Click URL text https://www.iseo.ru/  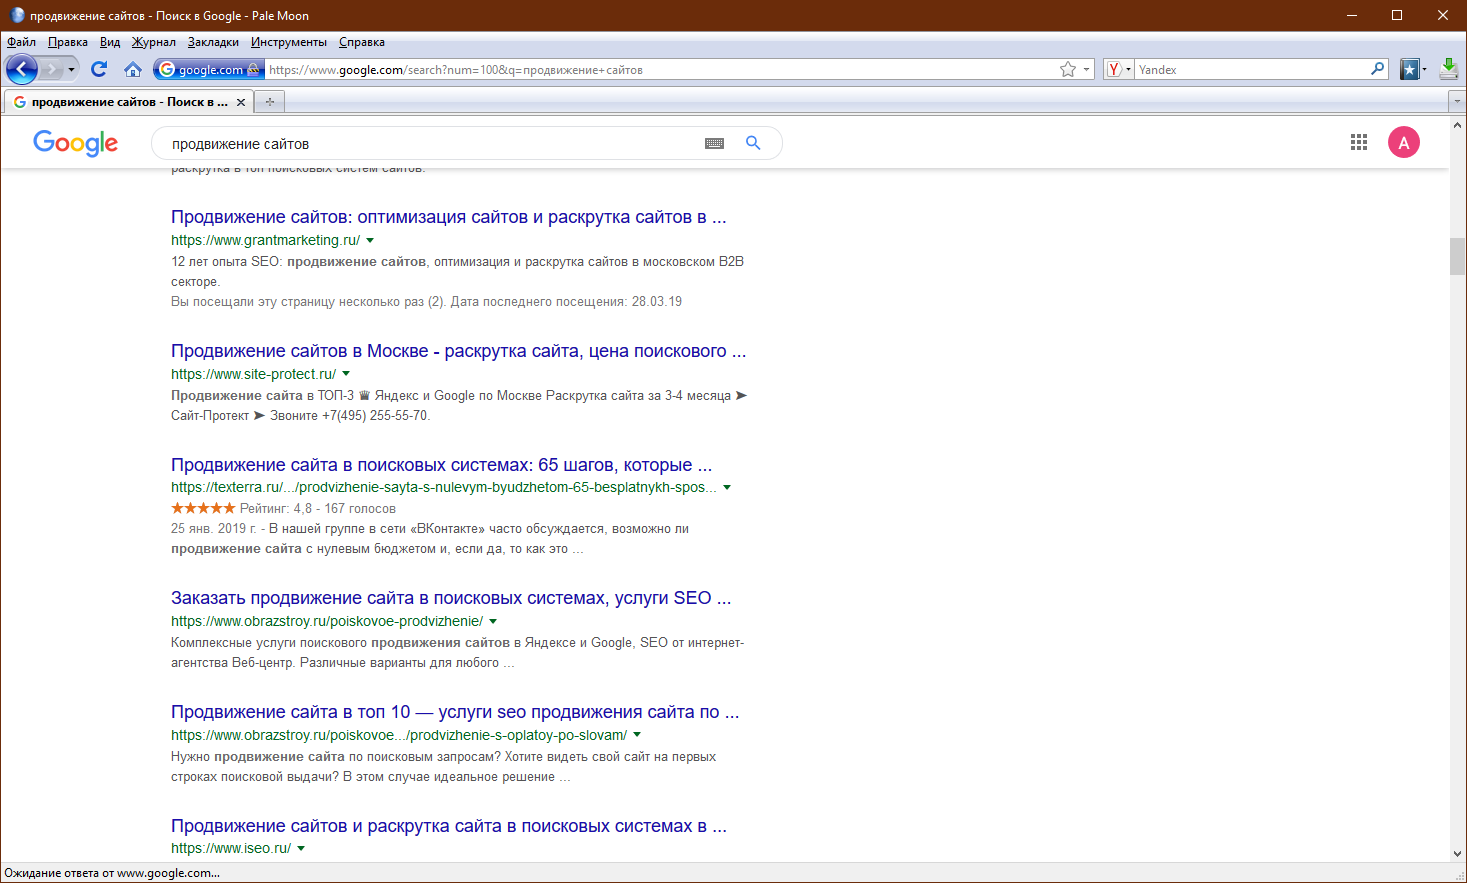pyautogui.click(x=231, y=848)
